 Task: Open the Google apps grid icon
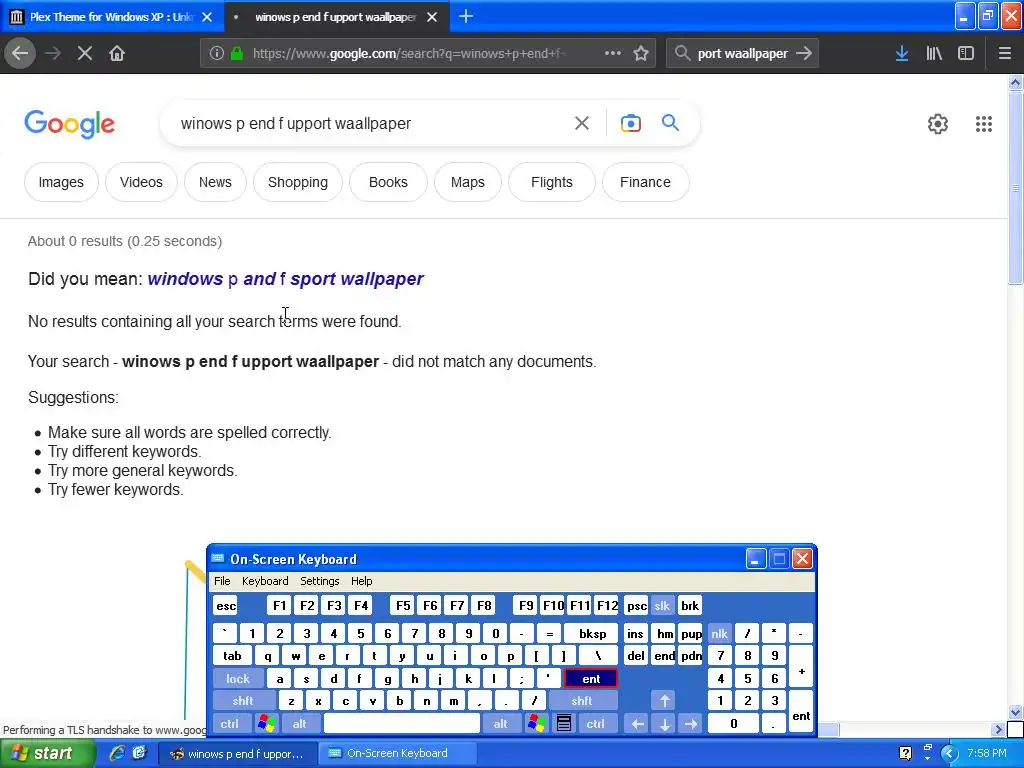click(984, 123)
